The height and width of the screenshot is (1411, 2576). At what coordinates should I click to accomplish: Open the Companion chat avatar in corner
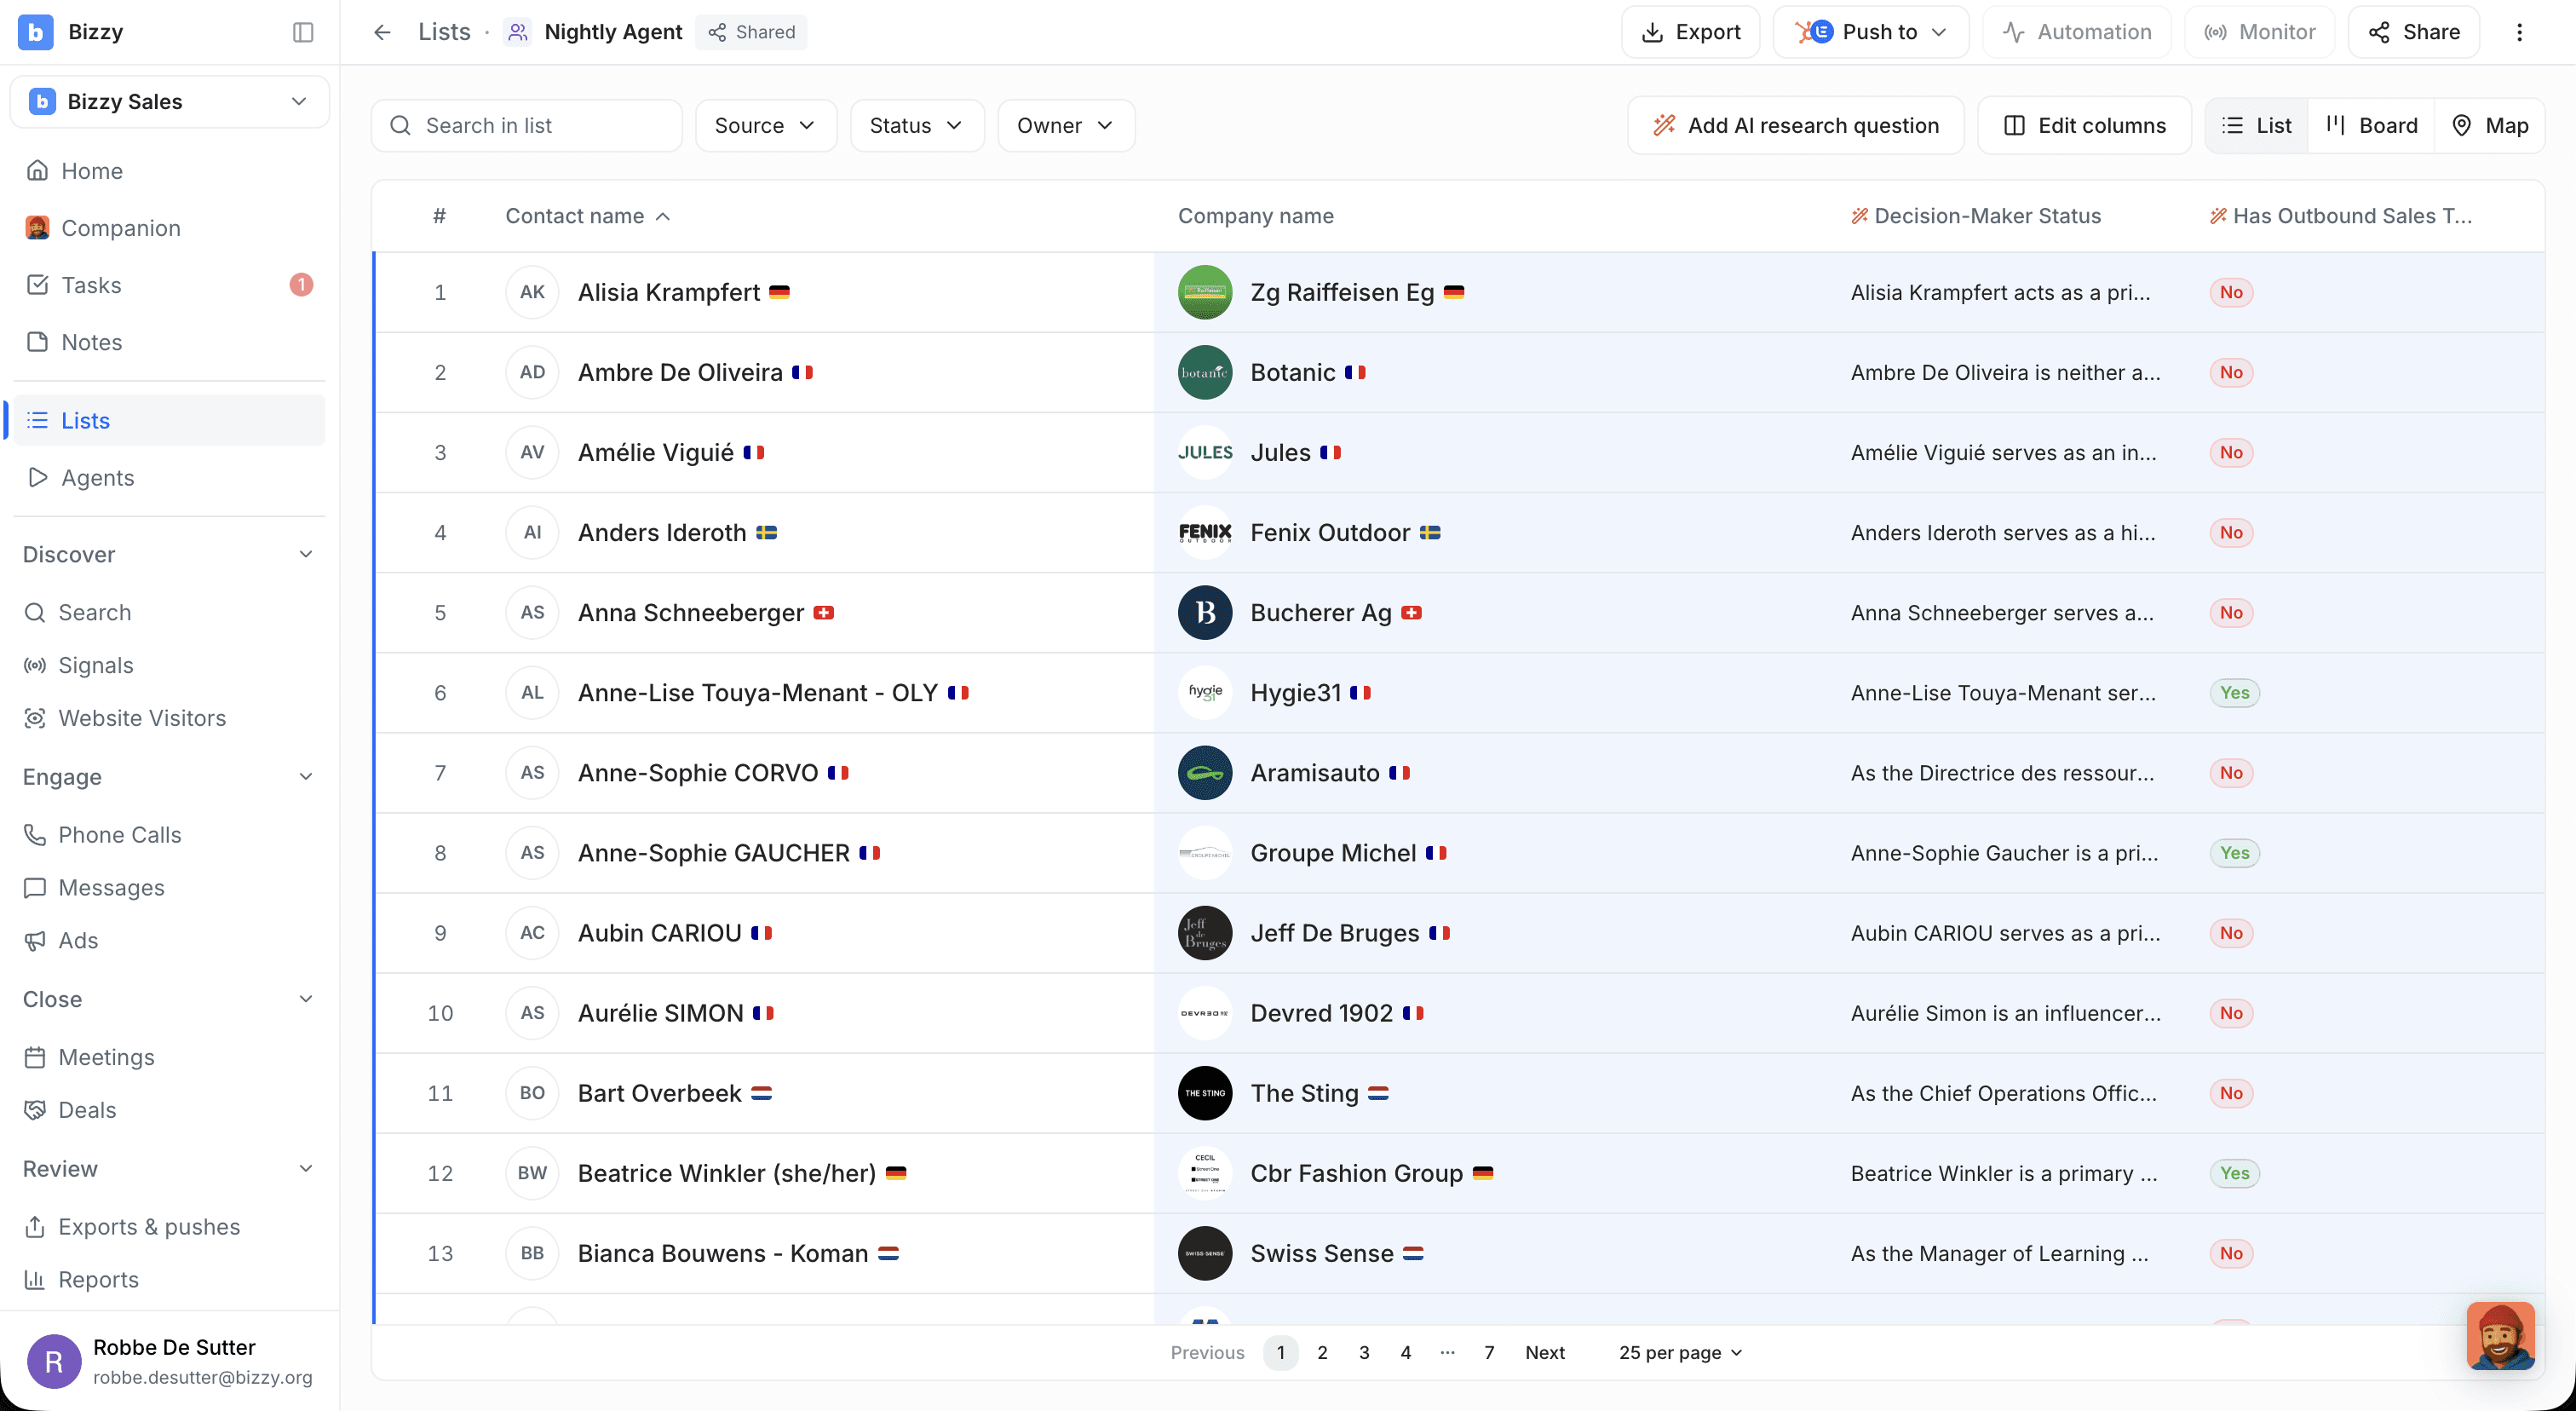tap(2500, 1335)
